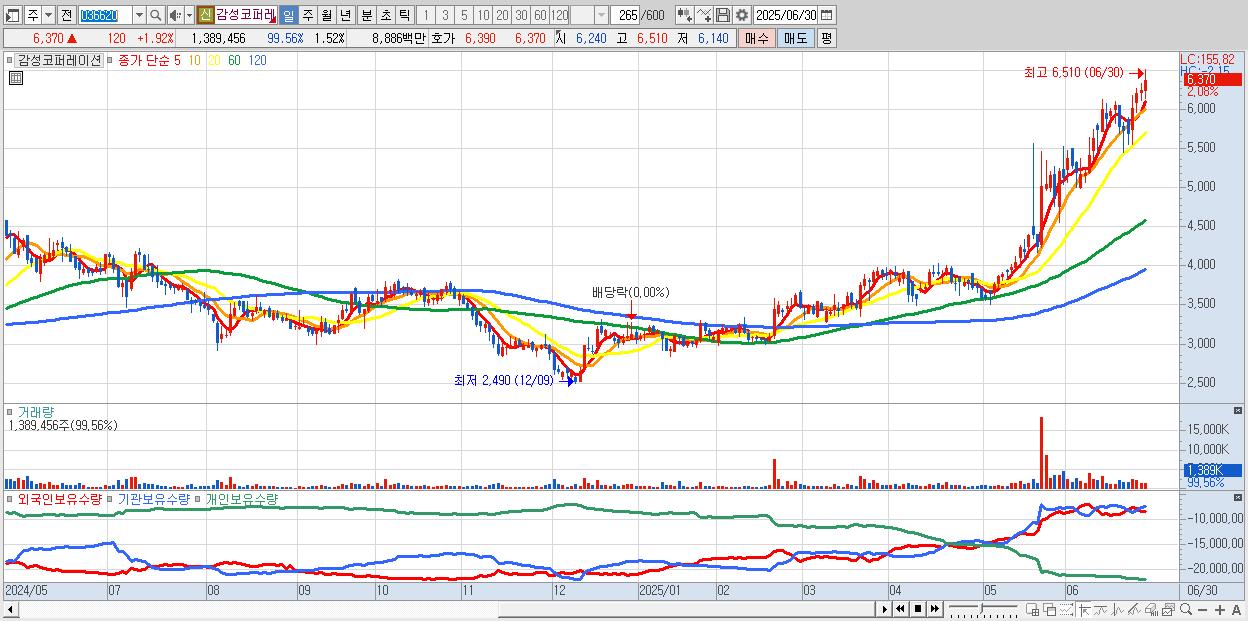The image size is (1248, 621).
Task: Click the save chart floppy disk icon
Action: (x=723, y=15)
